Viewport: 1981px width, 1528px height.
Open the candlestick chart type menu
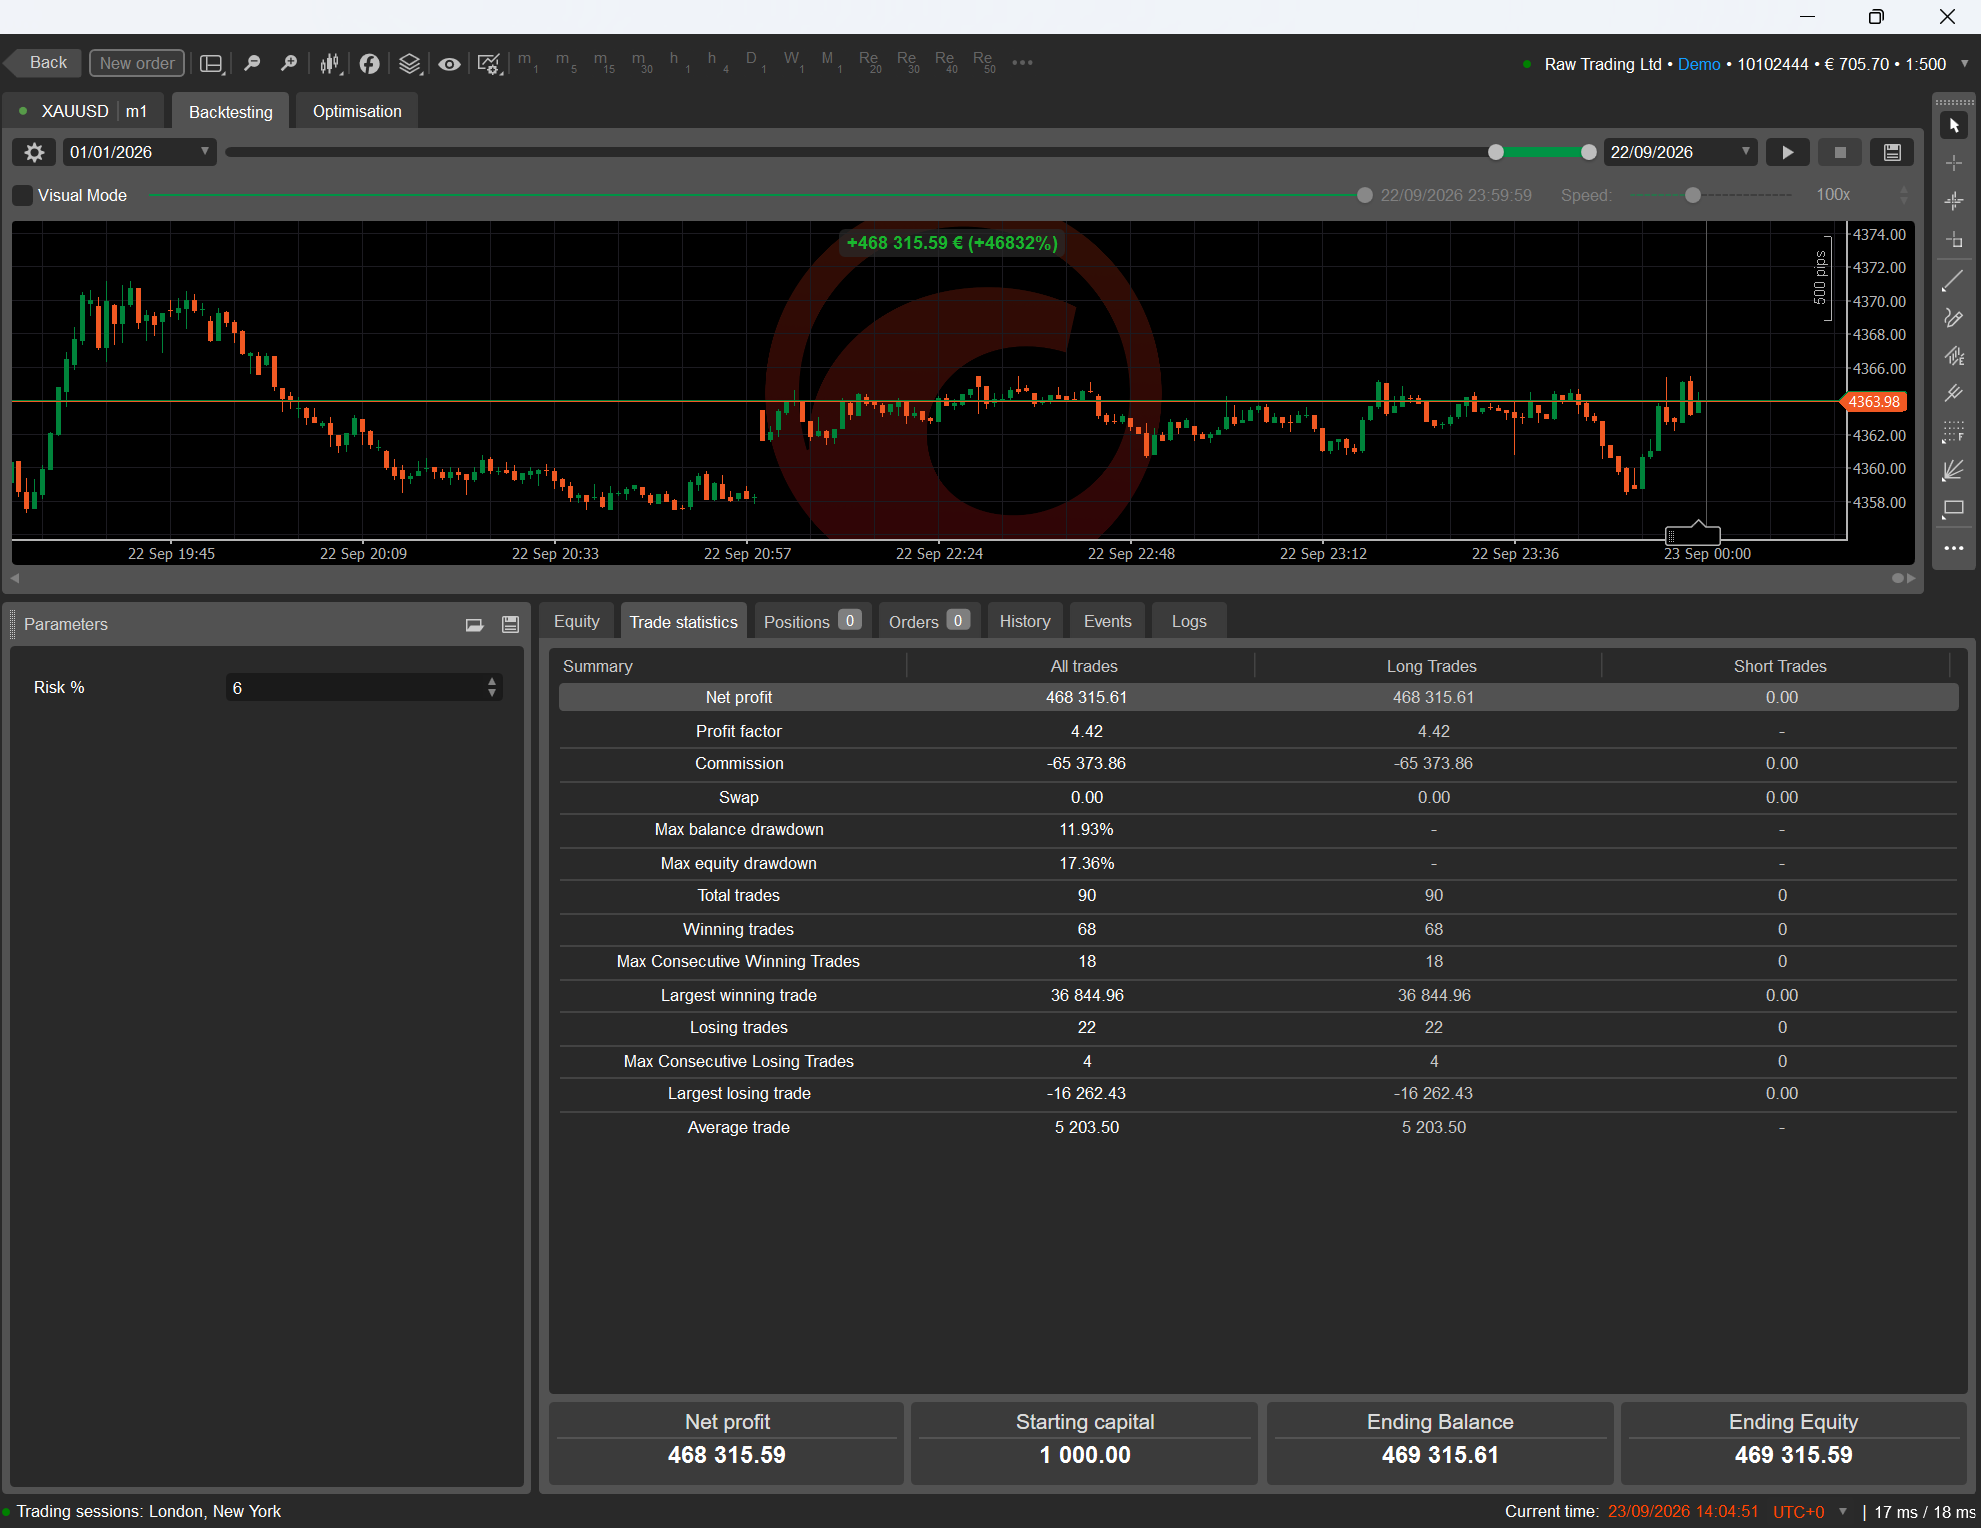click(331, 63)
